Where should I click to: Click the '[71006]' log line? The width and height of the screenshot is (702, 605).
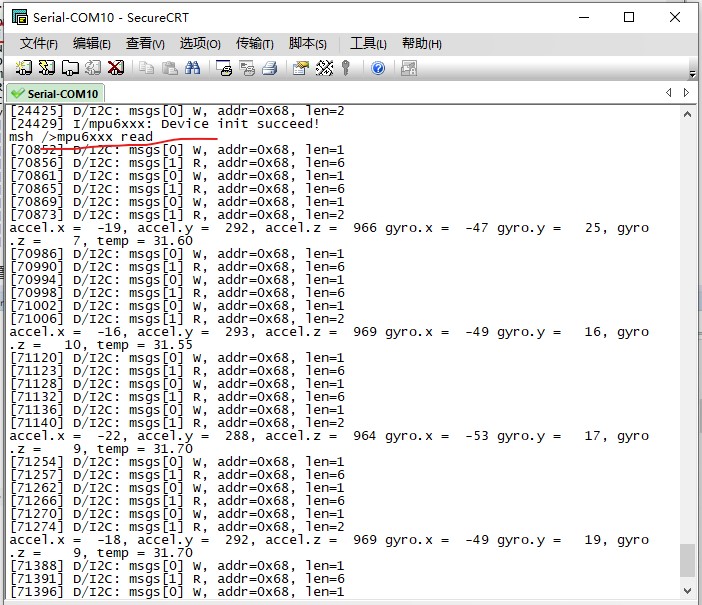pyautogui.click(x=177, y=318)
